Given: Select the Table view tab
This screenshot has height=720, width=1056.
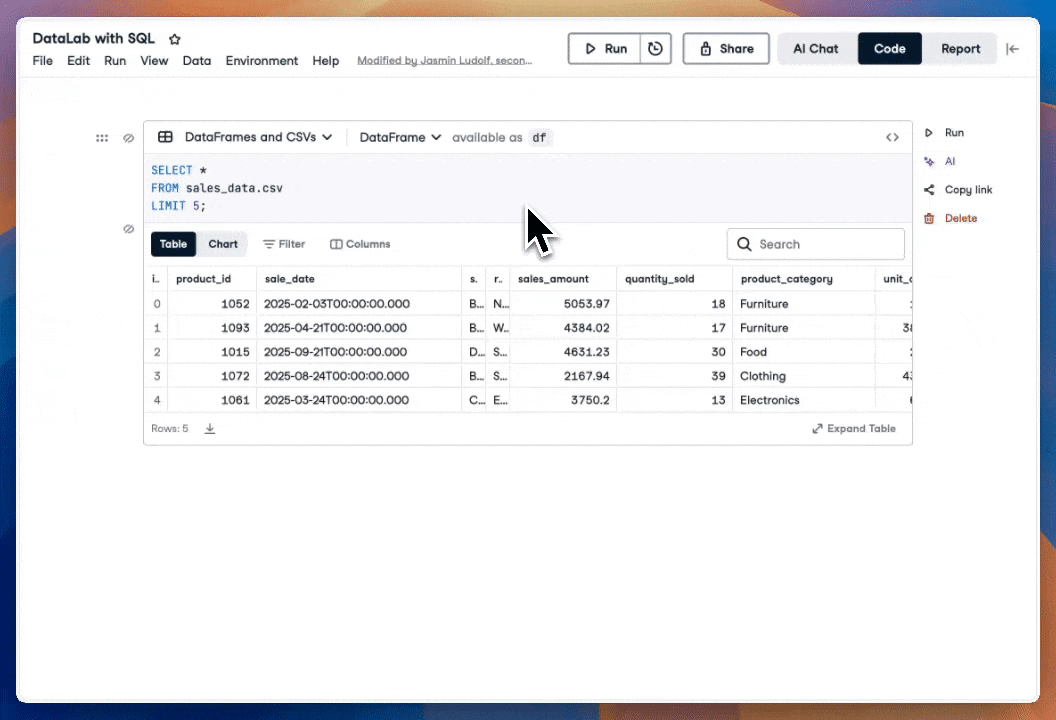Looking at the screenshot, I should (x=173, y=244).
